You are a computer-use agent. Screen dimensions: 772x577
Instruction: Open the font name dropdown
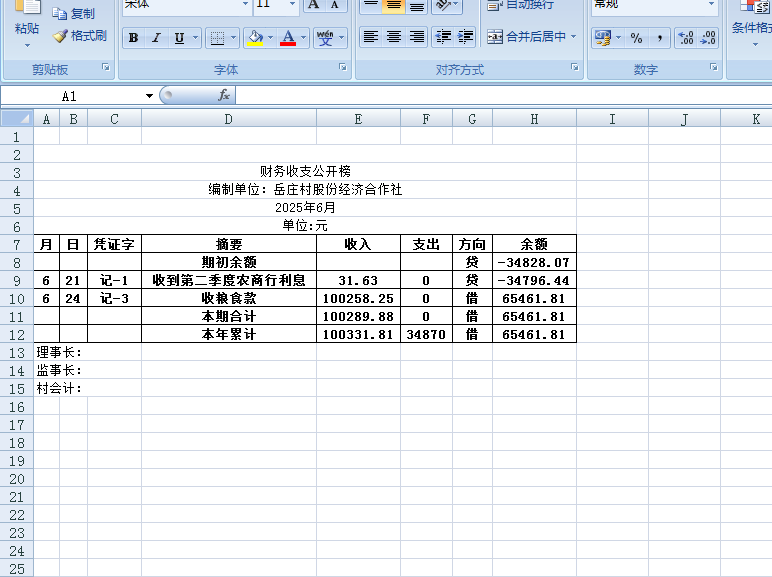[245, 5]
